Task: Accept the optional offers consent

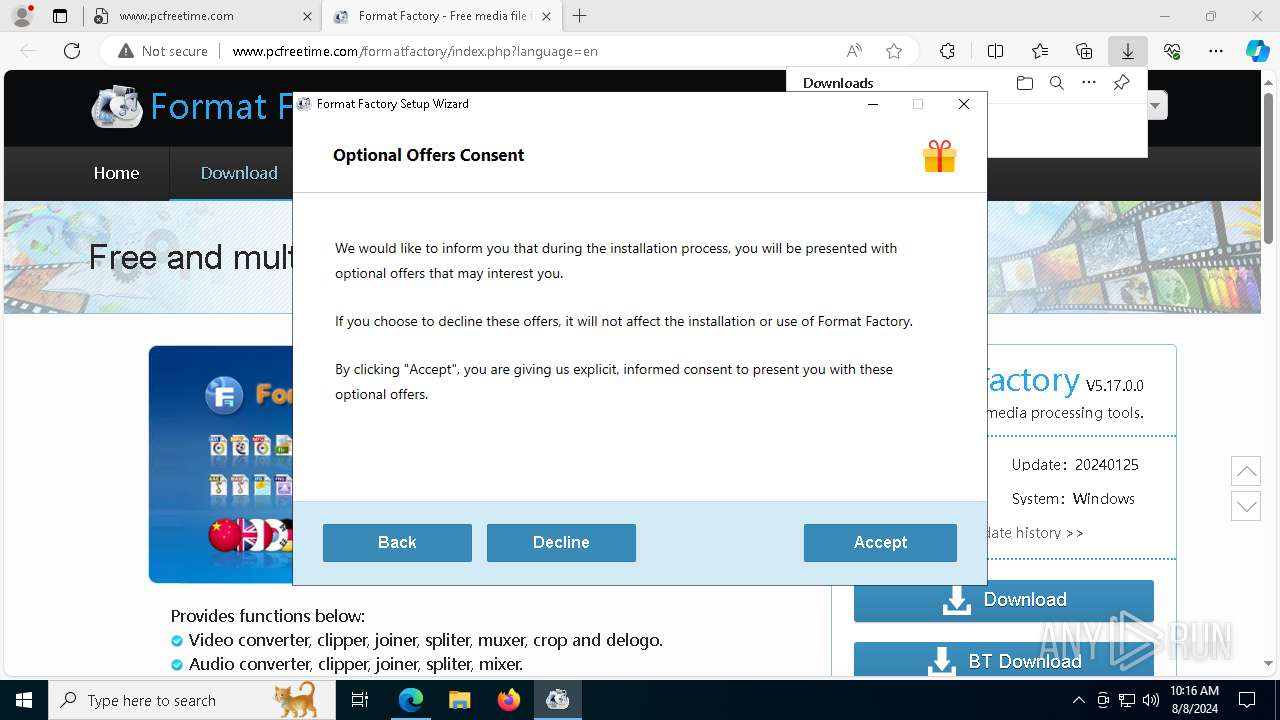Action: [x=880, y=542]
